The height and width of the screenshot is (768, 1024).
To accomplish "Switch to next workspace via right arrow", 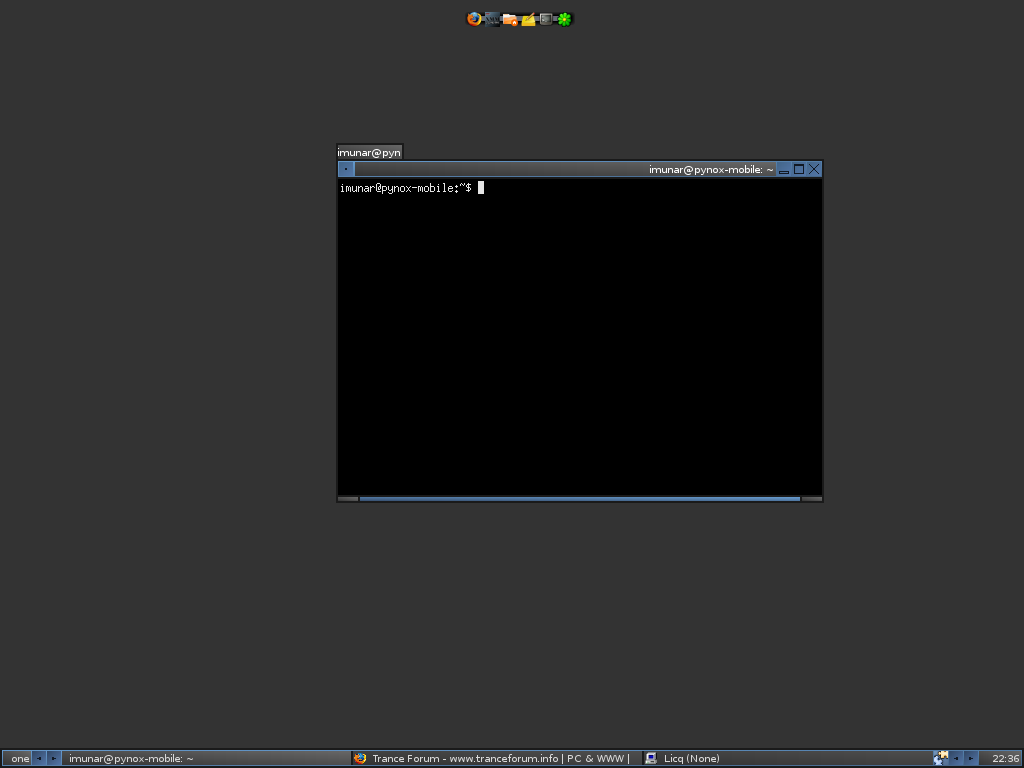I will (54, 758).
